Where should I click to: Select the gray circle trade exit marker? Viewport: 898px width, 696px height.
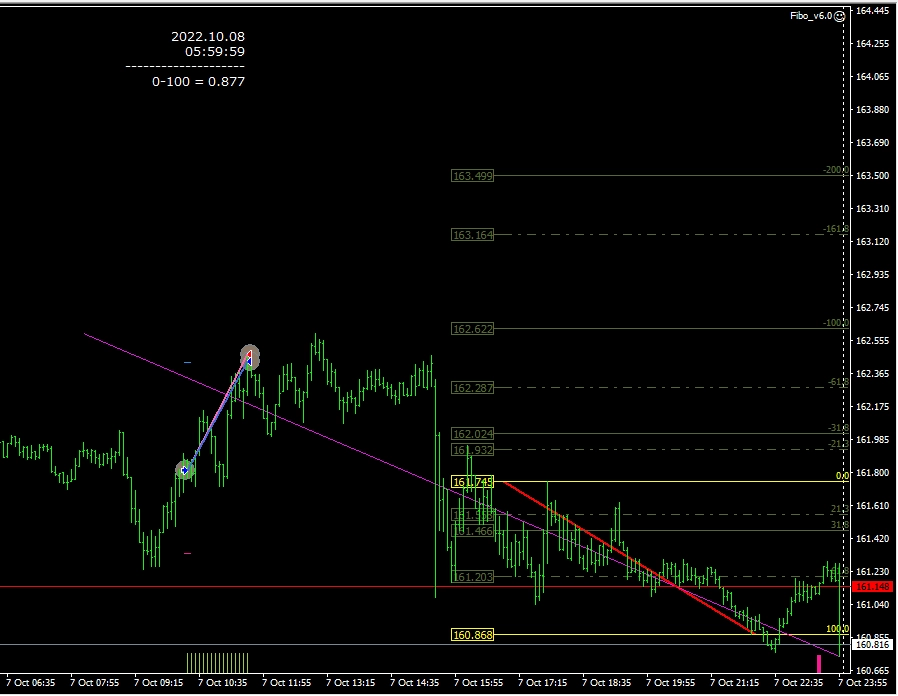pos(250,357)
